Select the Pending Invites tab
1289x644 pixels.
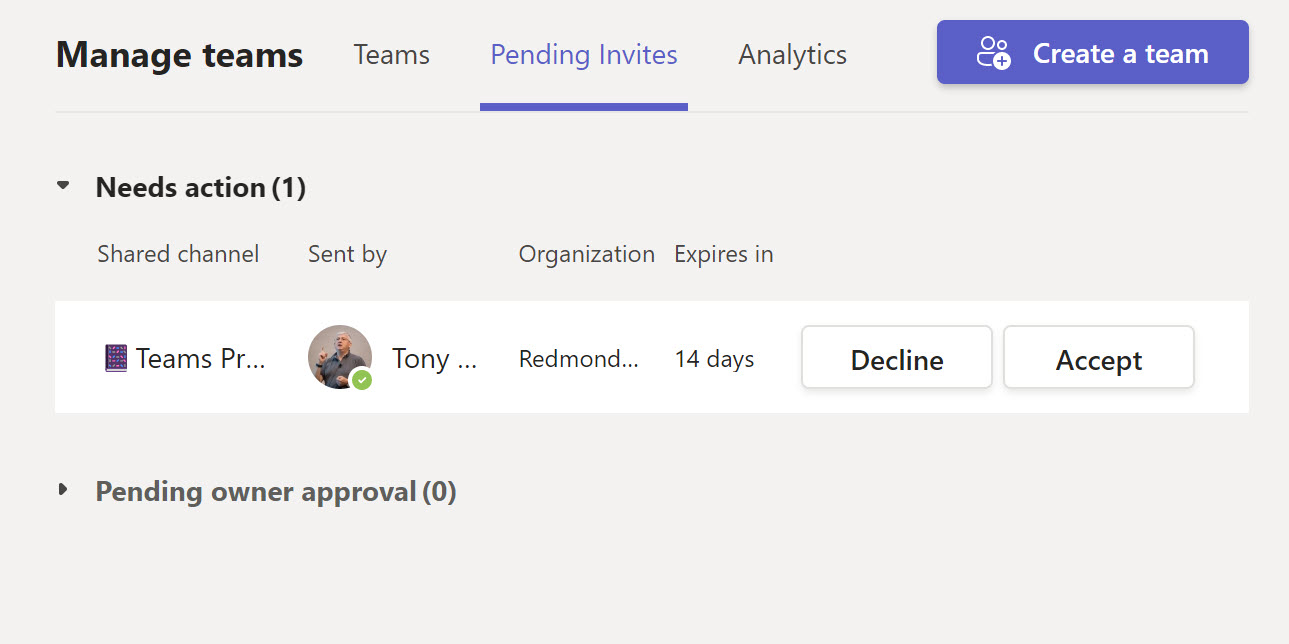(583, 54)
